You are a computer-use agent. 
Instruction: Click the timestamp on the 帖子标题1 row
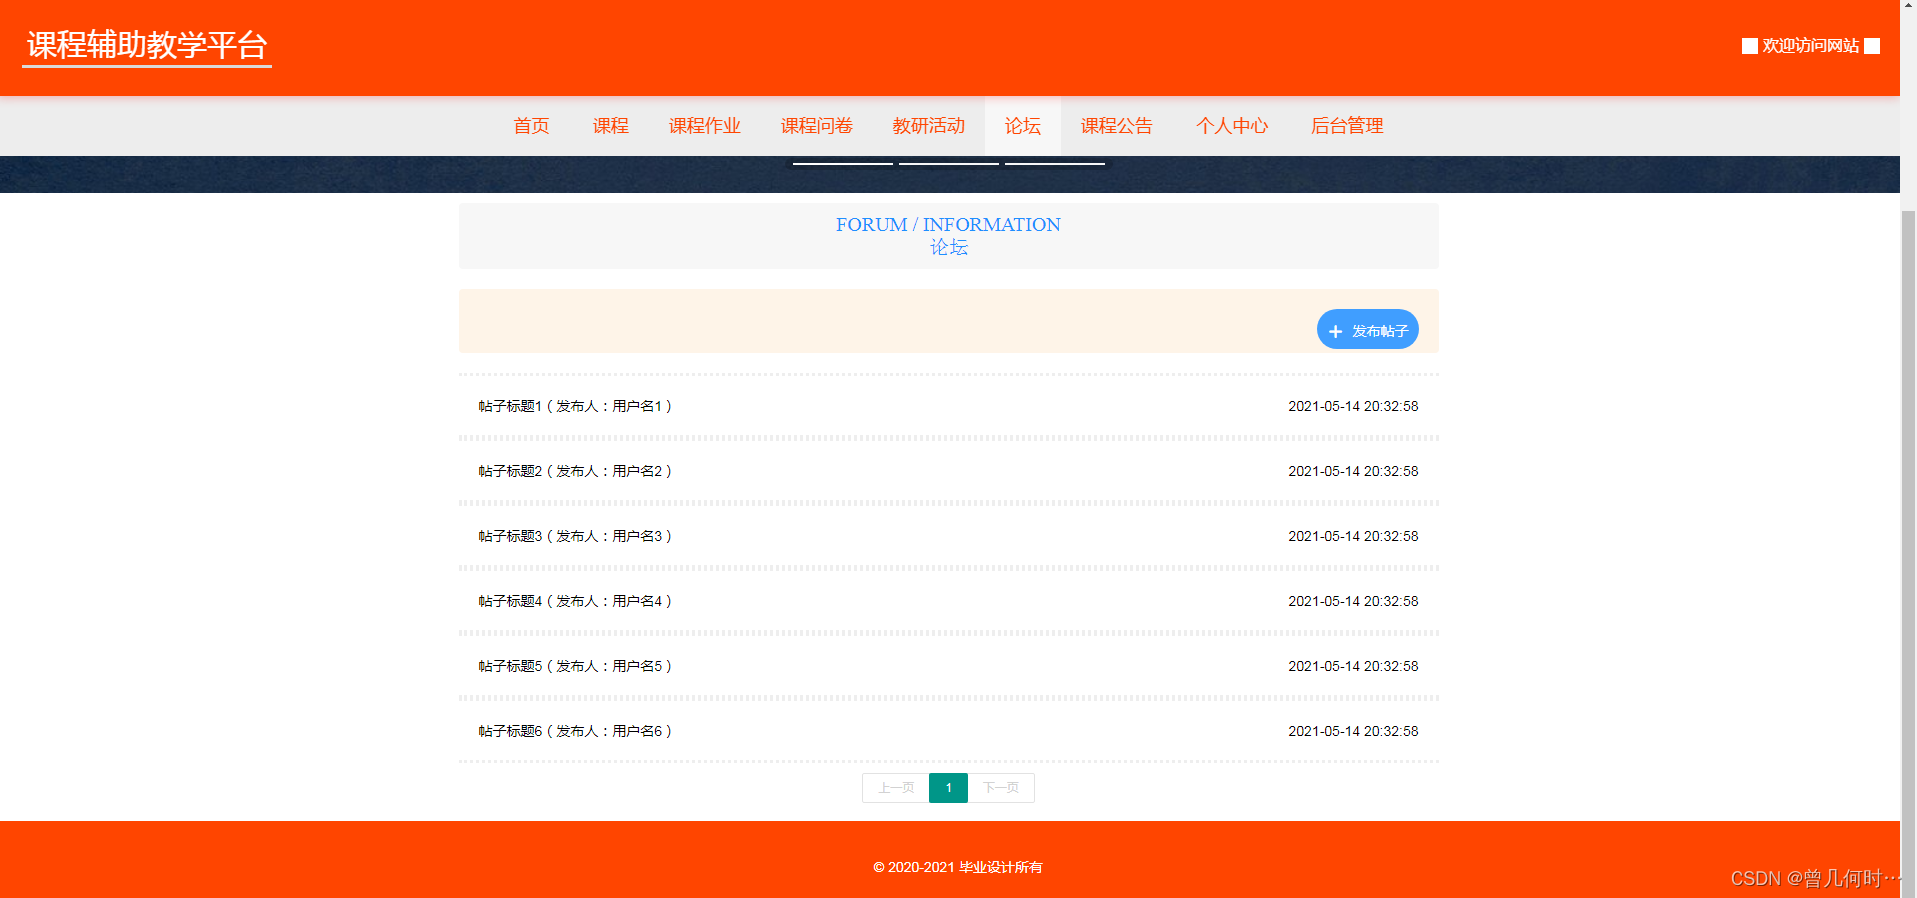tap(1353, 406)
